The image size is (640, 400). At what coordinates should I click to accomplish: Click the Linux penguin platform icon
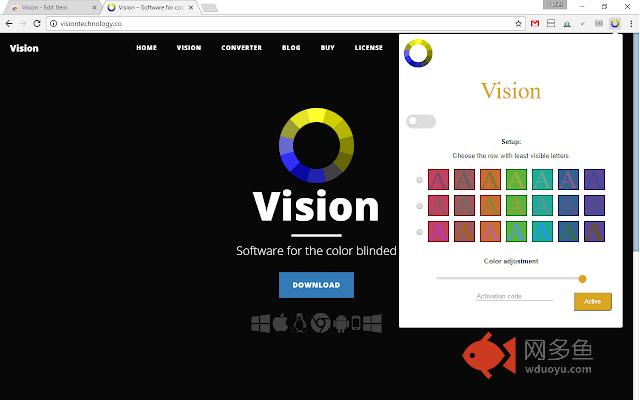300,323
